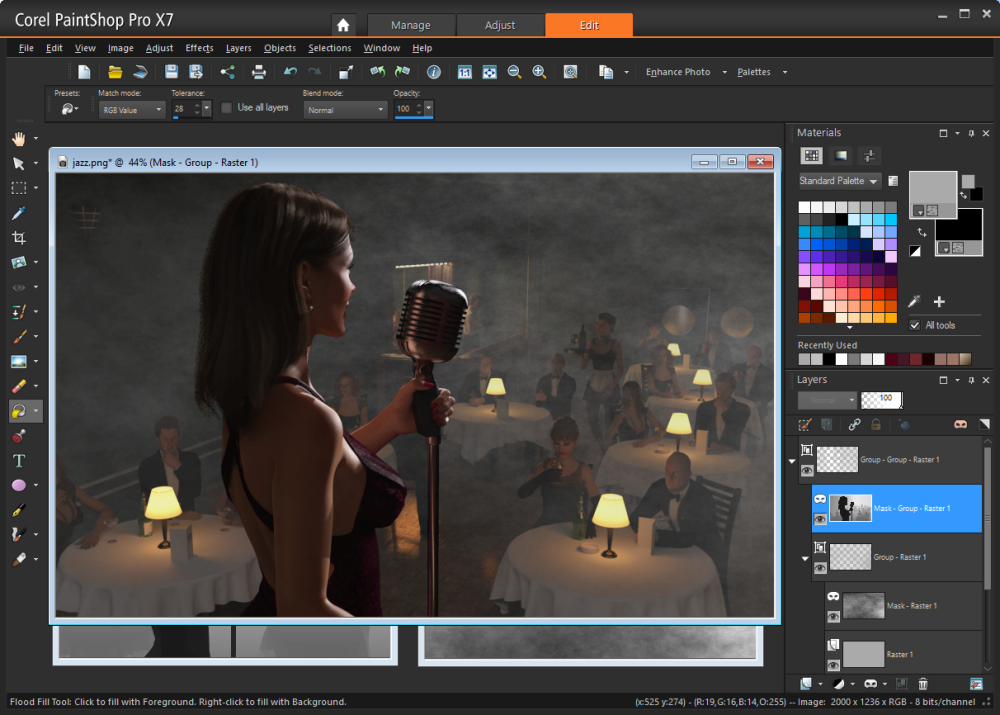Screen dimensions: 1000x715
Task: Click the Palettes button
Action: [x=754, y=72]
